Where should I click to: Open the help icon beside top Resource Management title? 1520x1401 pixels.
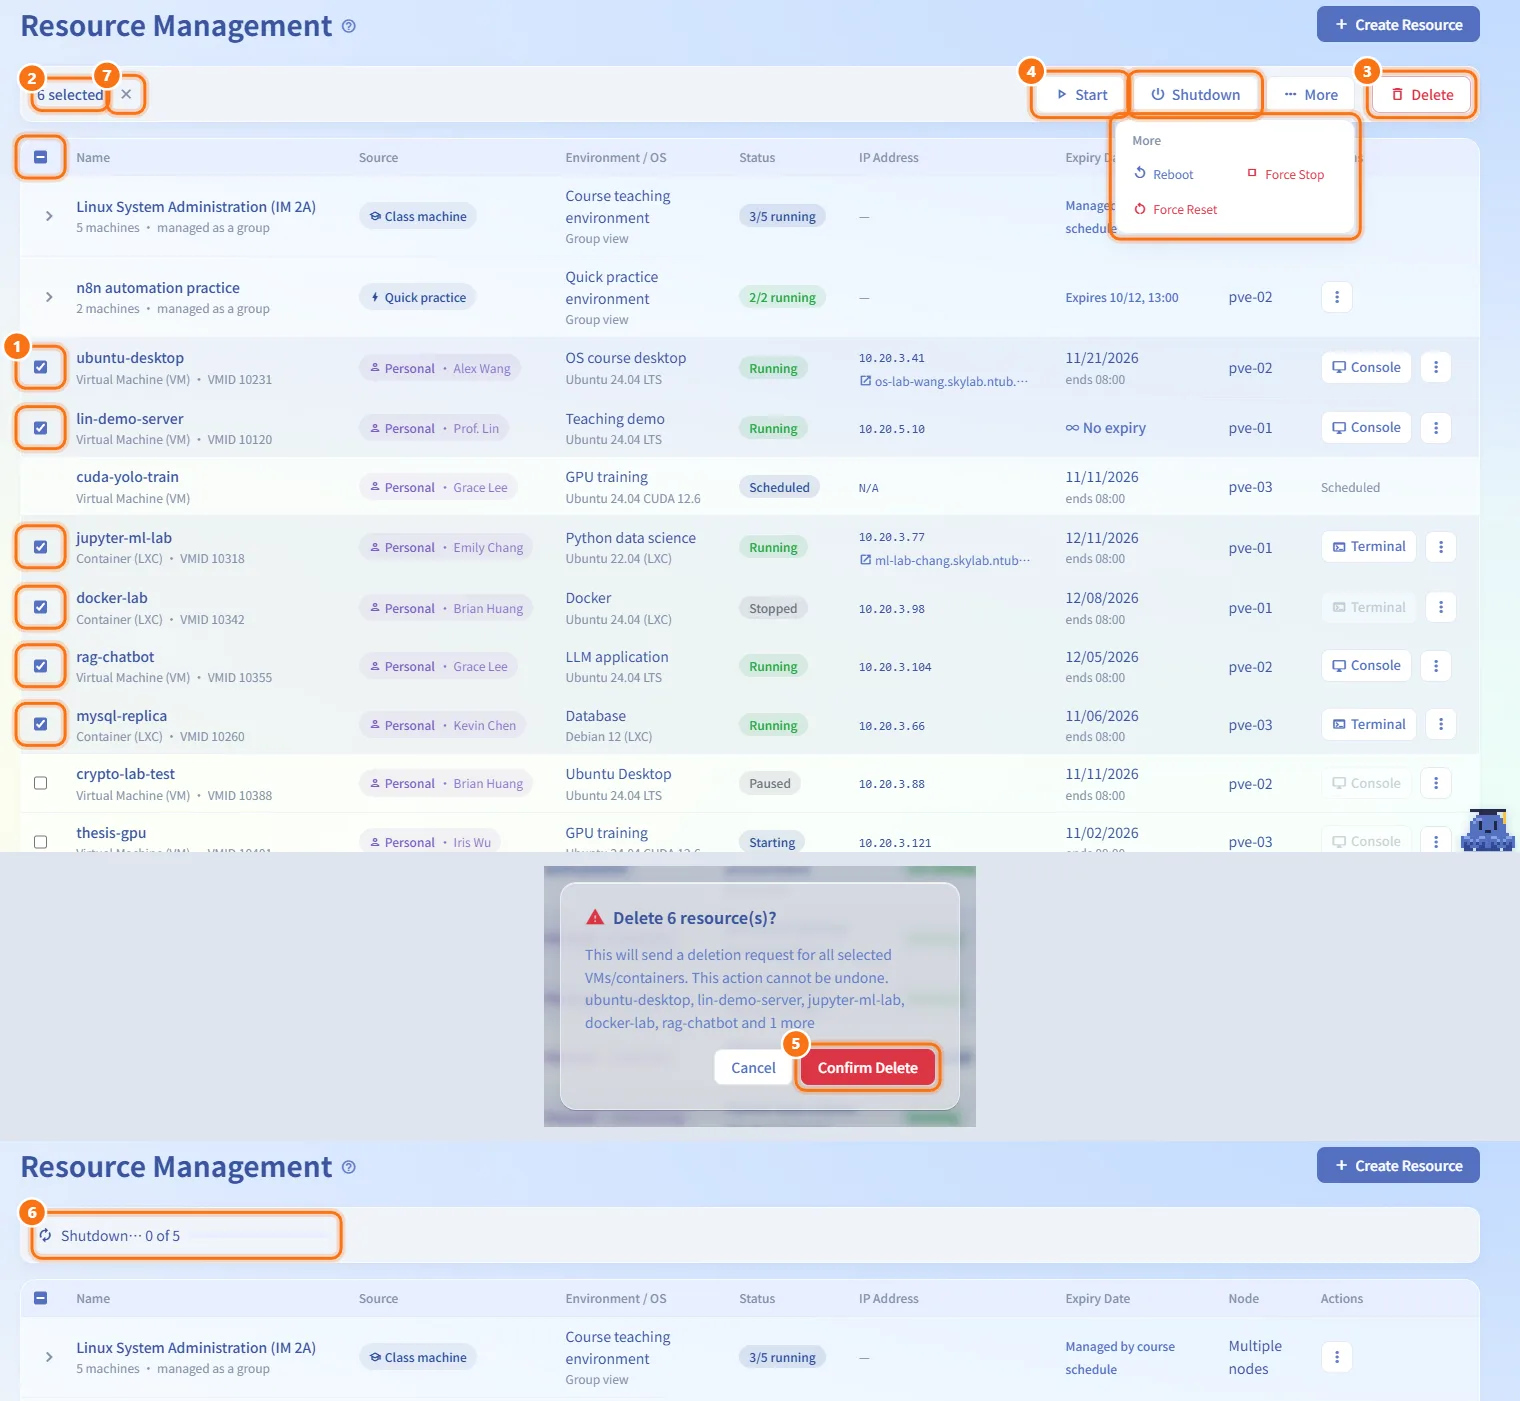pyautogui.click(x=349, y=26)
